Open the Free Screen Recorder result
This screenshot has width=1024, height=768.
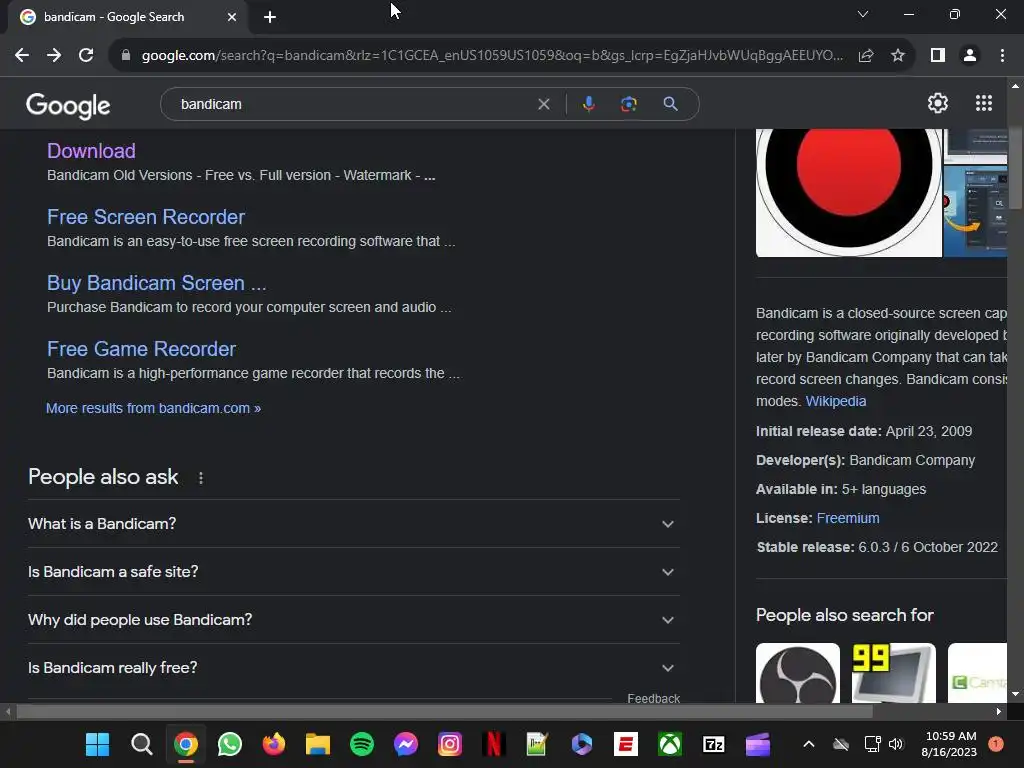point(146,217)
